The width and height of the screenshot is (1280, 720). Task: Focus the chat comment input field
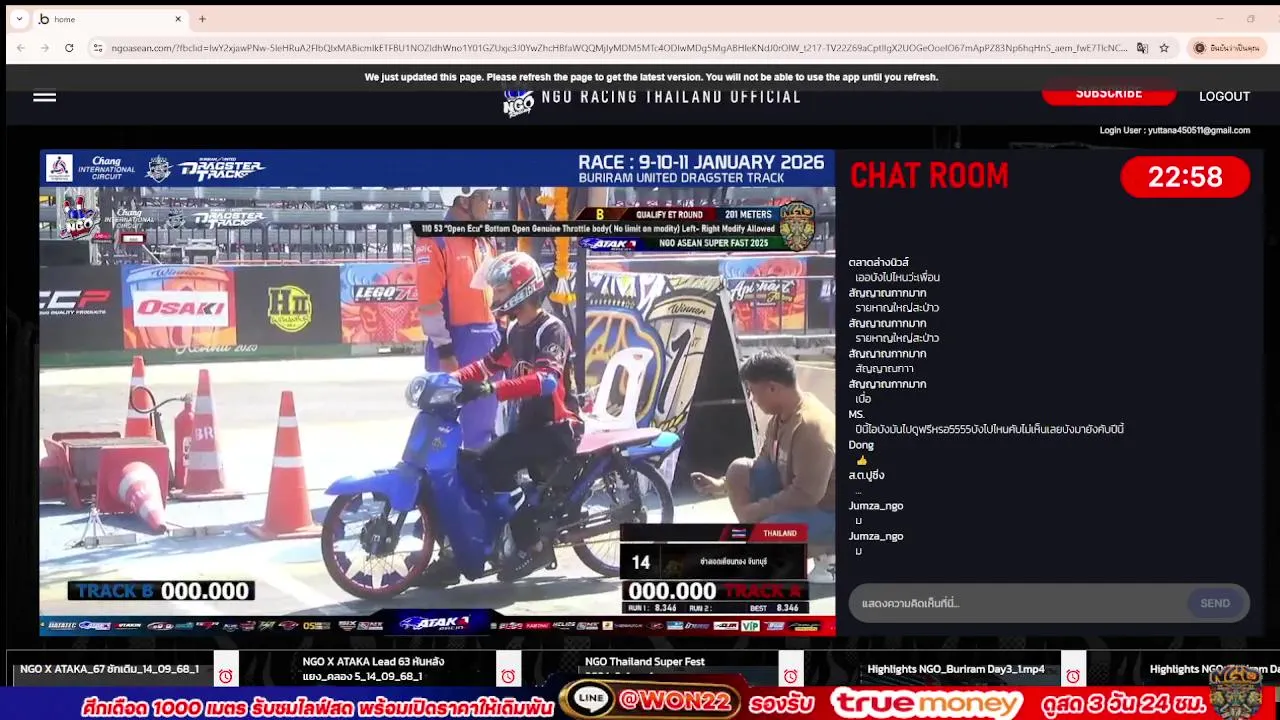click(1018, 603)
